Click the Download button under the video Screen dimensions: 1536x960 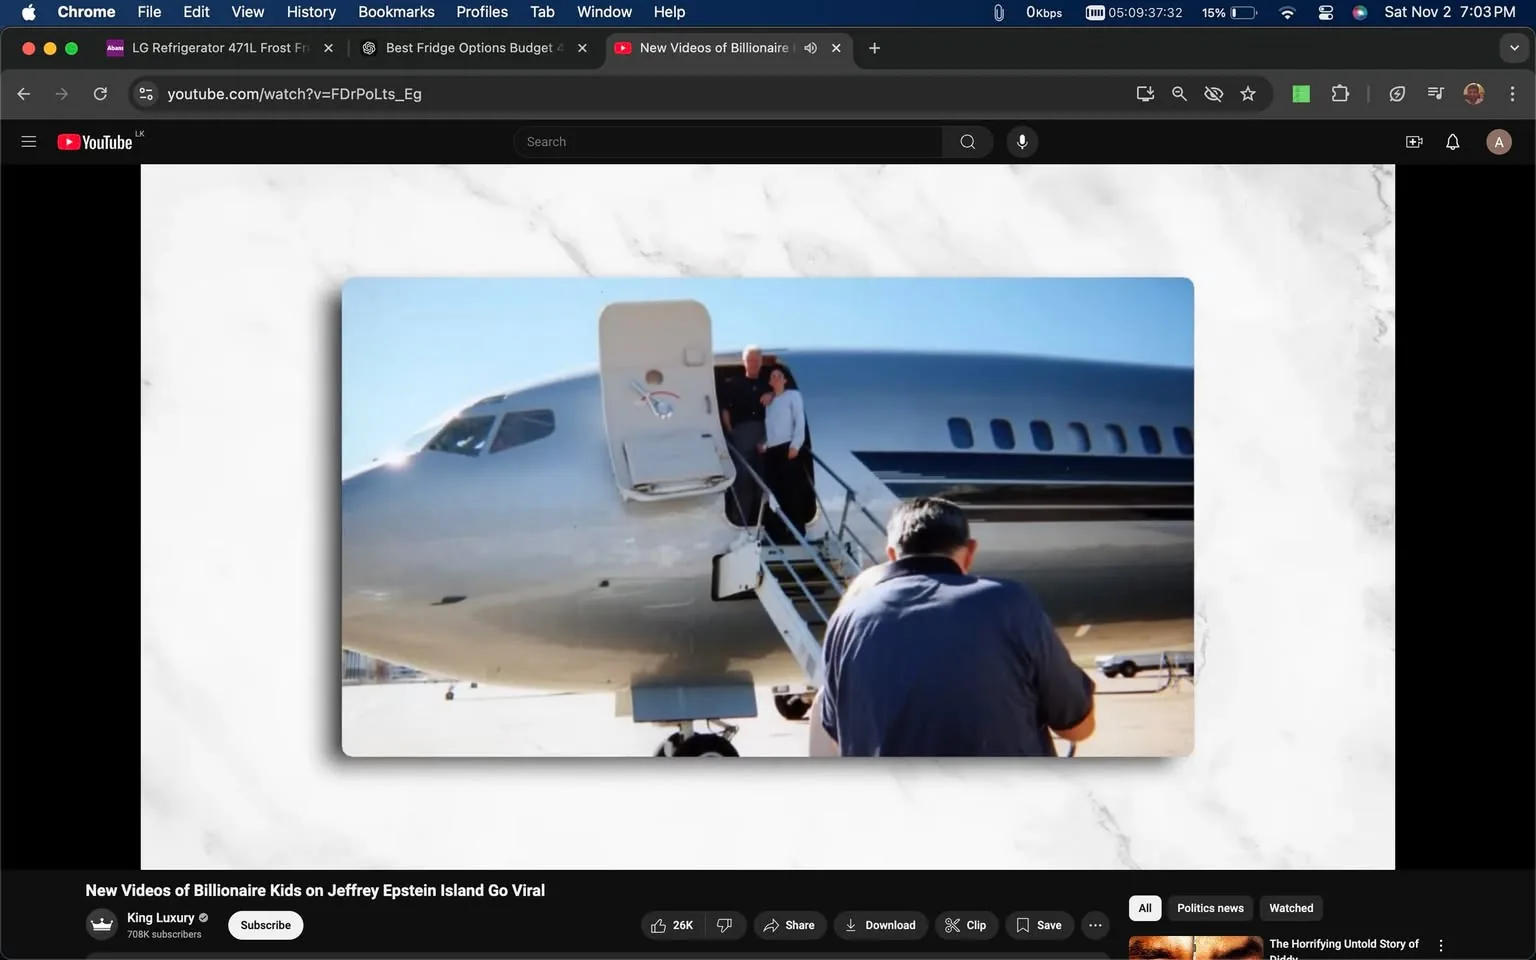point(879,925)
